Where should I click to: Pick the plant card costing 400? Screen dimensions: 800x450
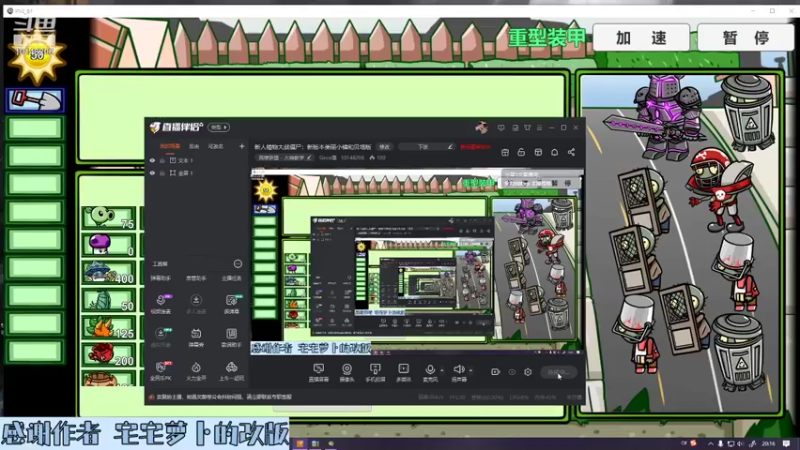(109, 272)
